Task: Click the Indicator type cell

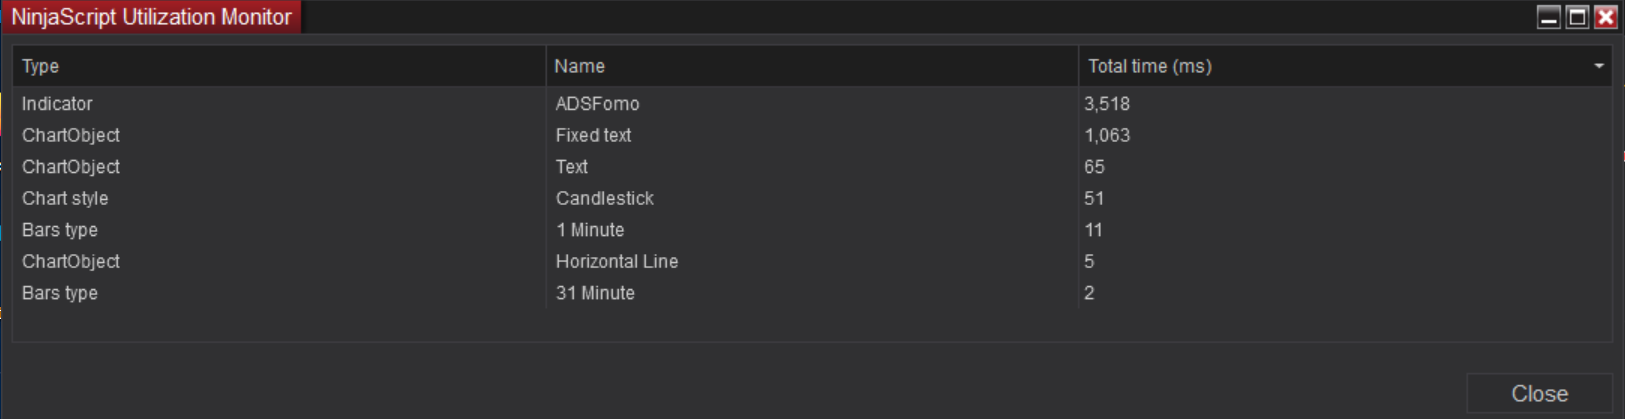Action: click(57, 104)
